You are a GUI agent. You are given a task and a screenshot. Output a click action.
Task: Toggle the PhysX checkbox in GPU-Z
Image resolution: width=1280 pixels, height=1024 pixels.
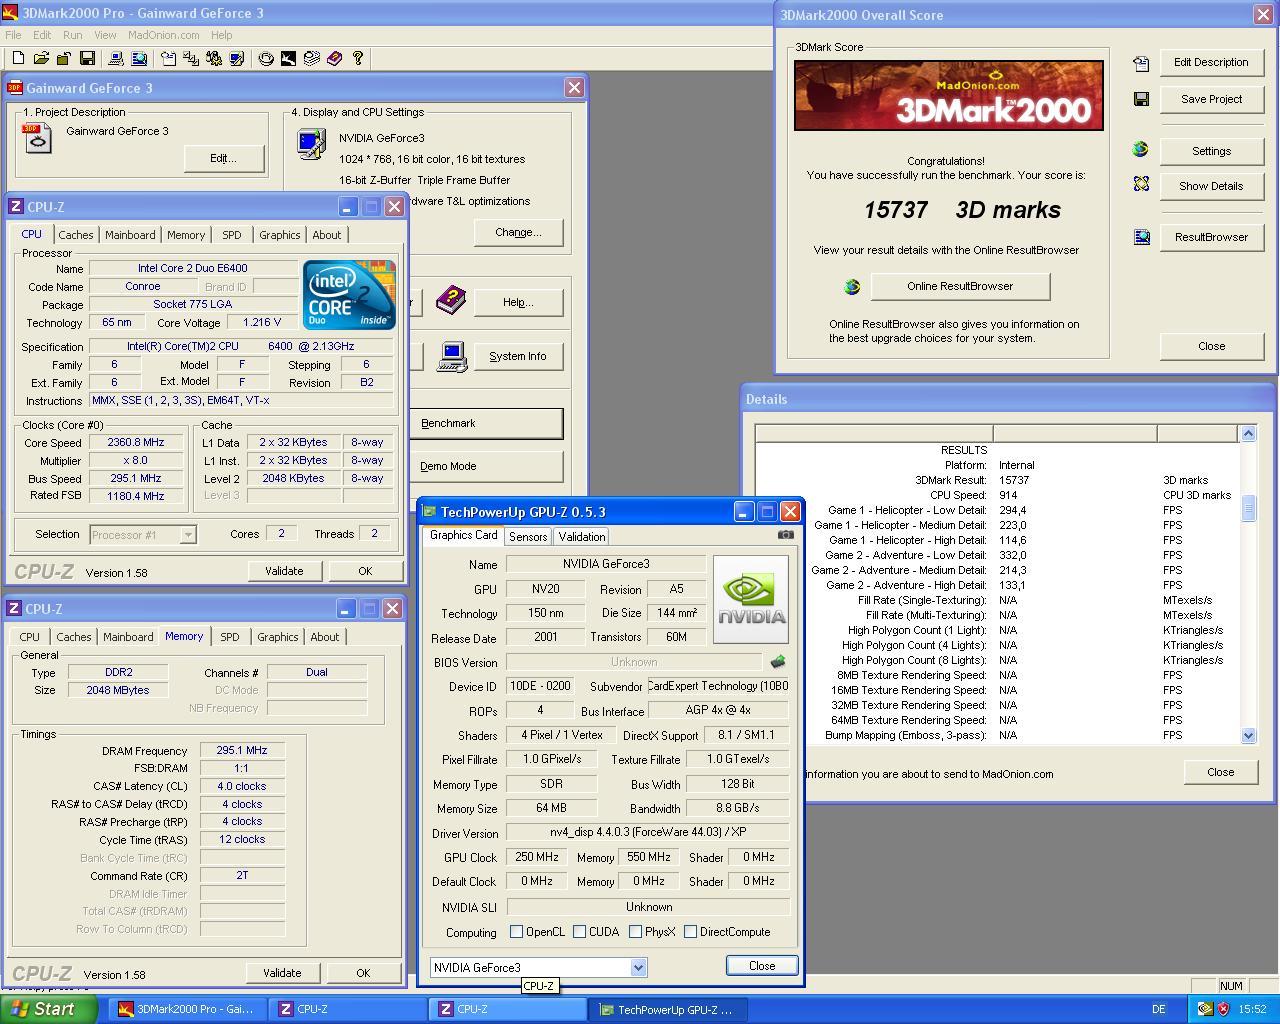pyautogui.click(x=635, y=932)
